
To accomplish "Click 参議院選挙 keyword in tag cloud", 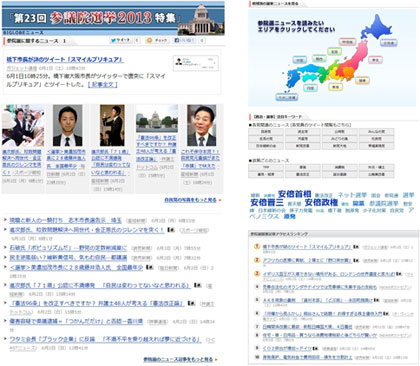I will [383, 203].
